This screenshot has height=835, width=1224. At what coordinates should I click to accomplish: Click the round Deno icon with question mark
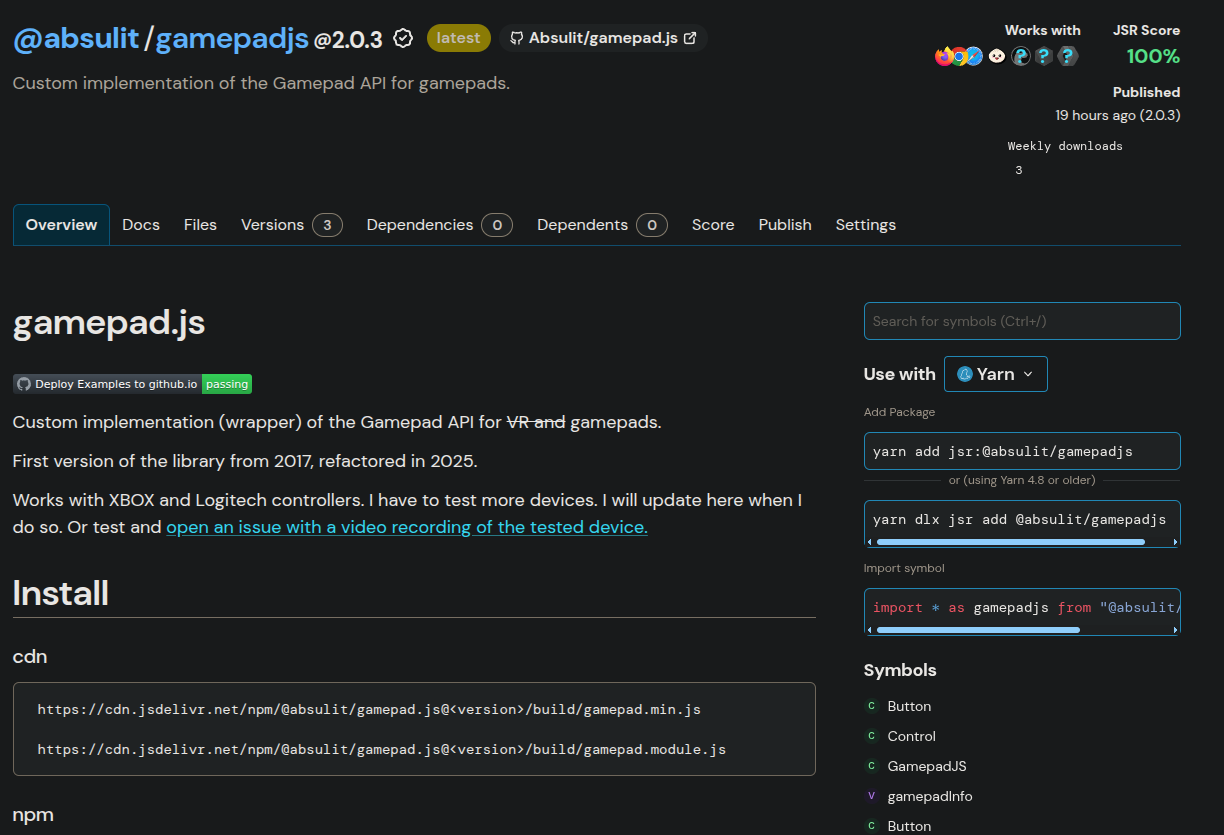coord(1020,56)
